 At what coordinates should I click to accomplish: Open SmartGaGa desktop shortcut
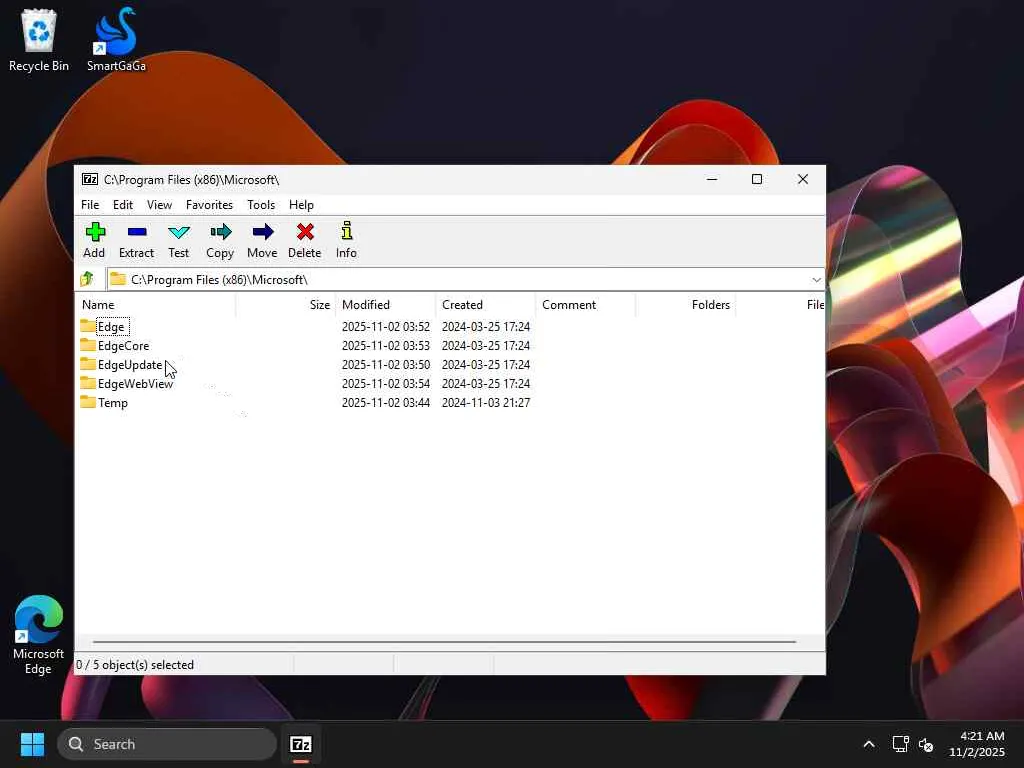[x=116, y=40]
